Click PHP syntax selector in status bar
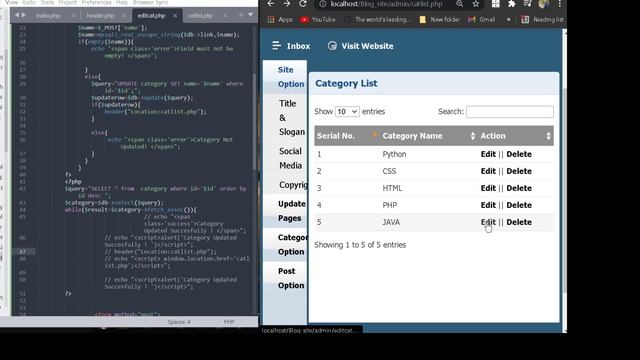Viewport: 640px width, 360px height. pyautogui.click(x=229, y=322)
